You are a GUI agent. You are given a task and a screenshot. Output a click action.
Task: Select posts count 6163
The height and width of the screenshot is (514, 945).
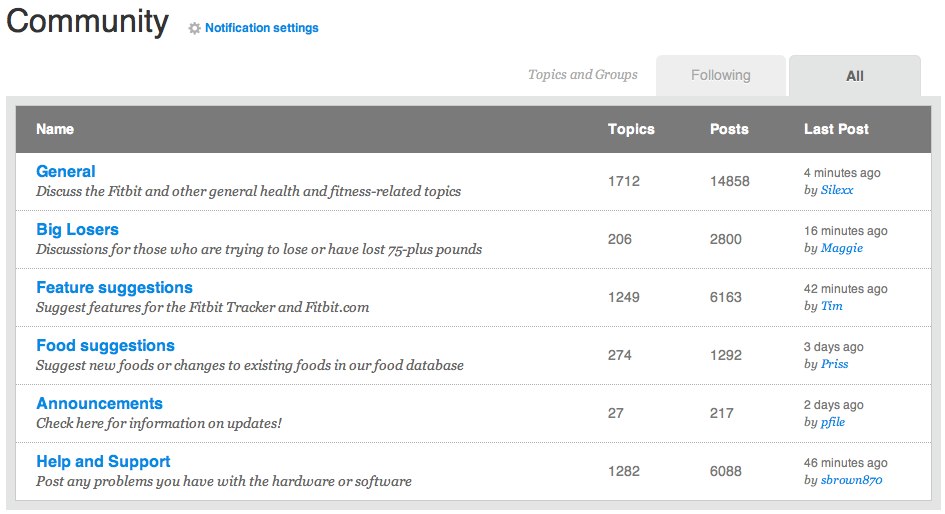726,297
